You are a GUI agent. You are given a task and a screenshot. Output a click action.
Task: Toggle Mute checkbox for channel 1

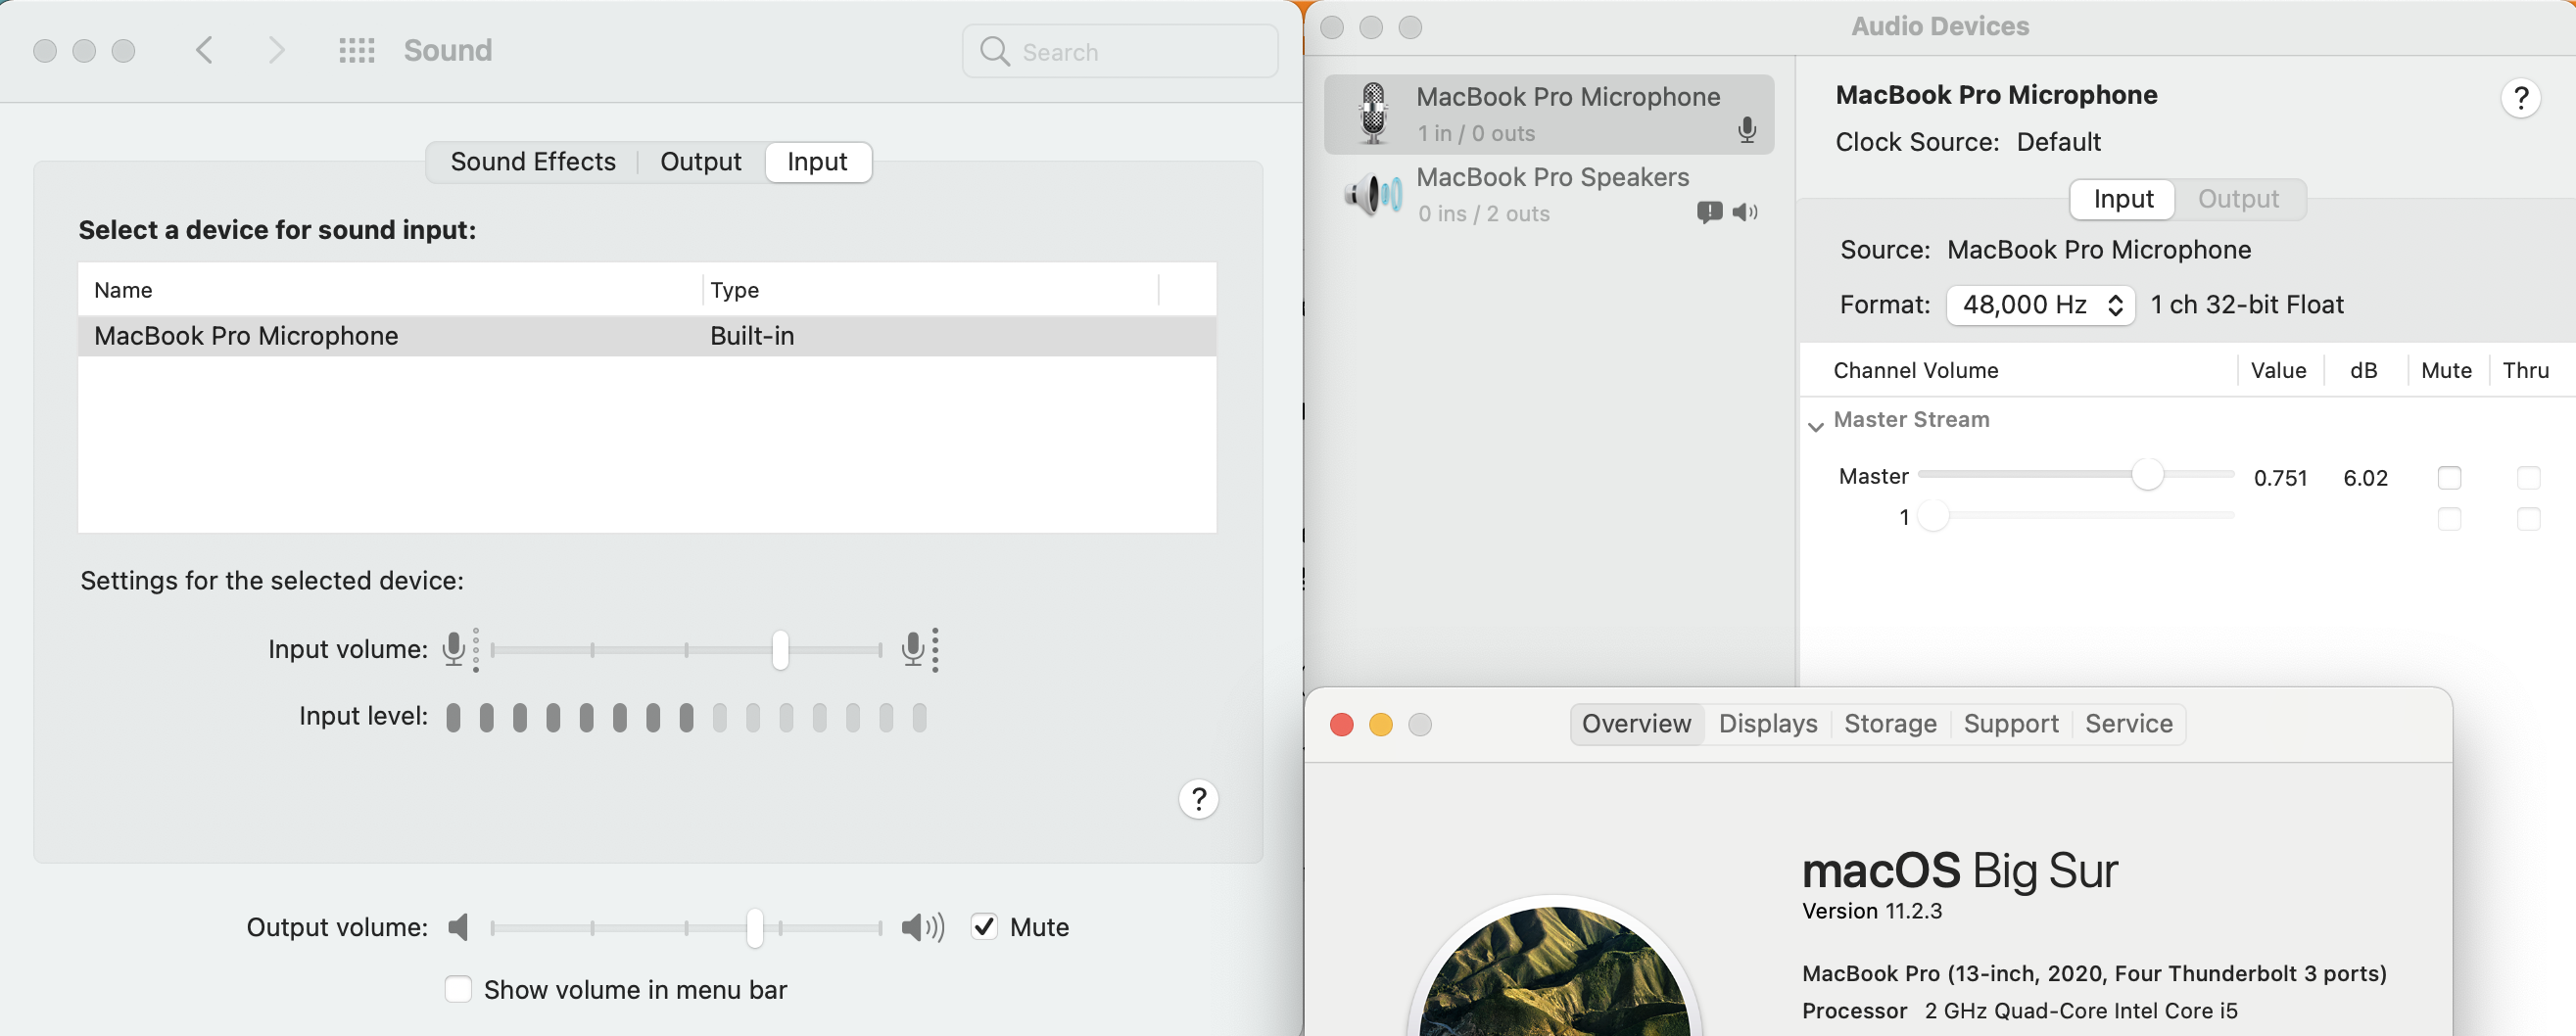(x=2449, y=519)
